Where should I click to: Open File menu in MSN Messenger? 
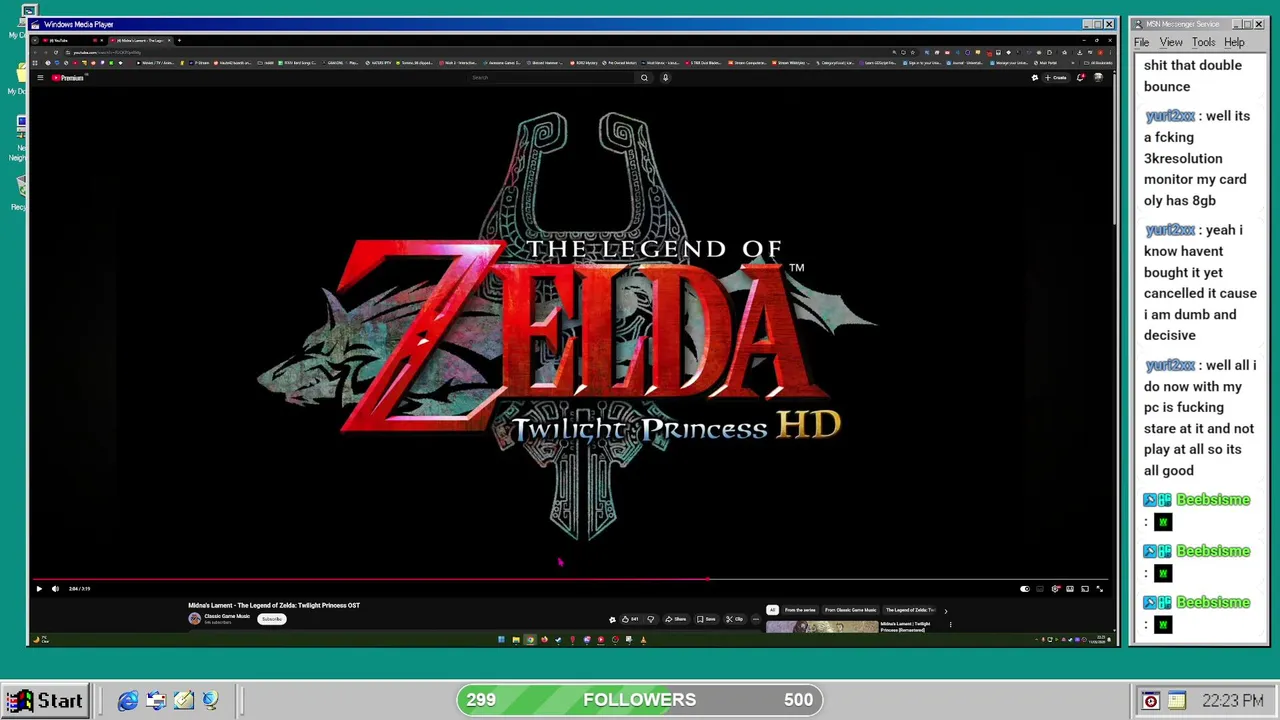[x=1141, y=43]
